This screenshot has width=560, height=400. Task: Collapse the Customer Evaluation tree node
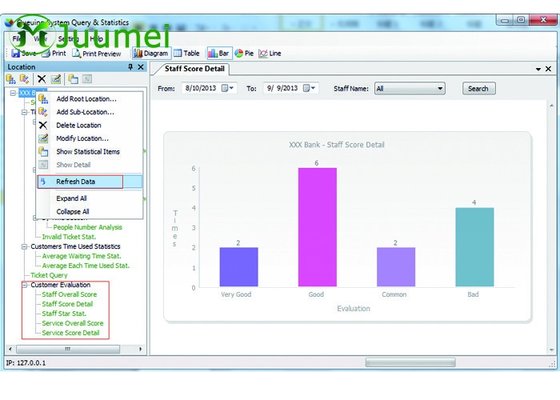25,285
